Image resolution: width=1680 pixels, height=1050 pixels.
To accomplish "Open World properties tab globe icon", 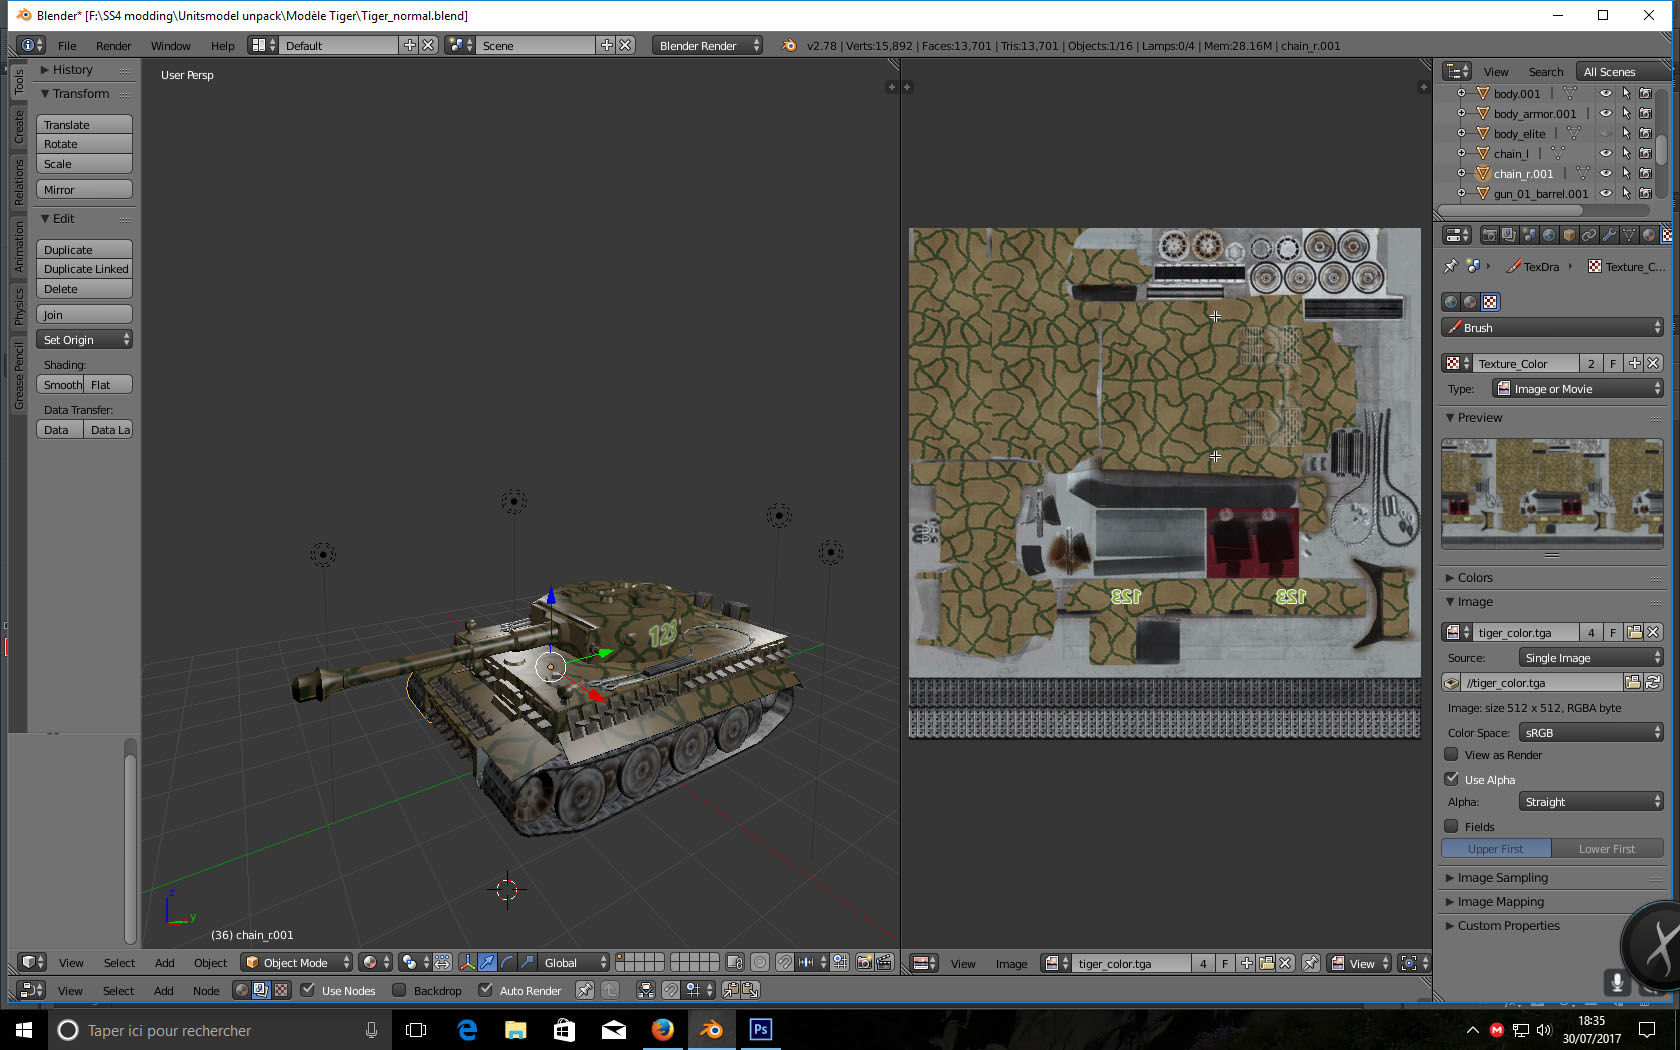I will (1549, 235).
